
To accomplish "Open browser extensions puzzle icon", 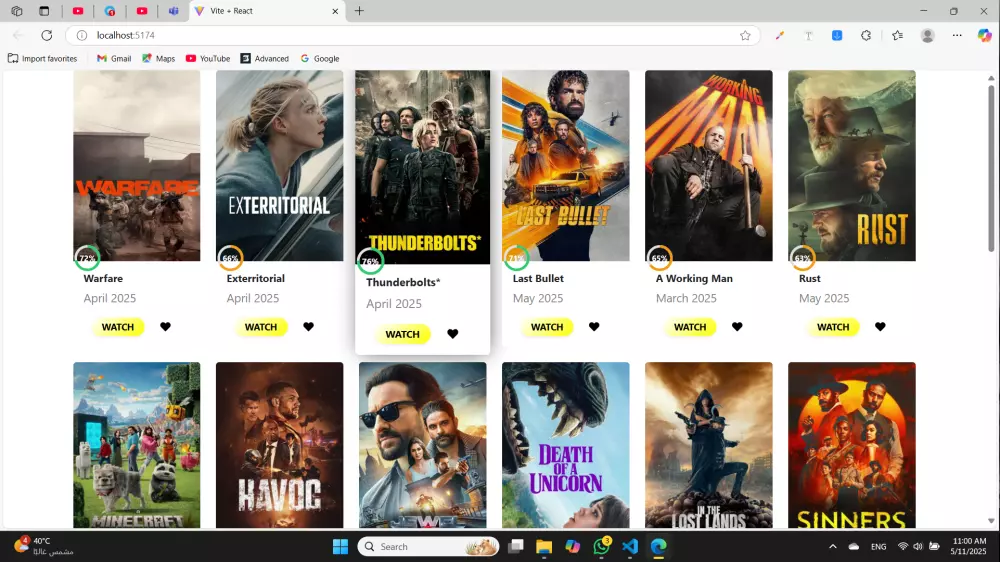I will [866, 35].
